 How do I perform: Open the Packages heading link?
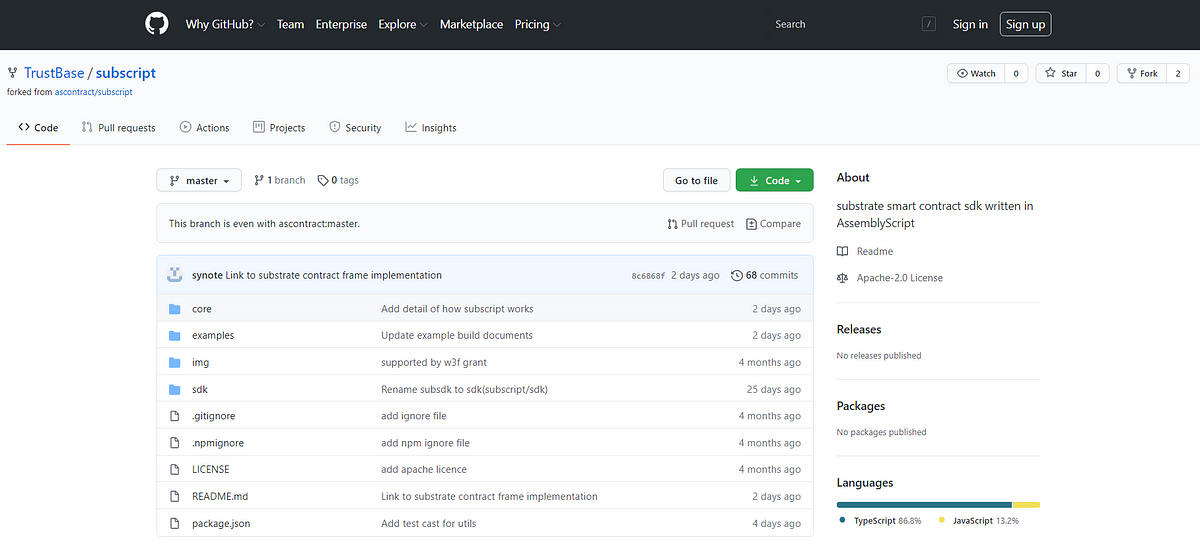[861, 406]
